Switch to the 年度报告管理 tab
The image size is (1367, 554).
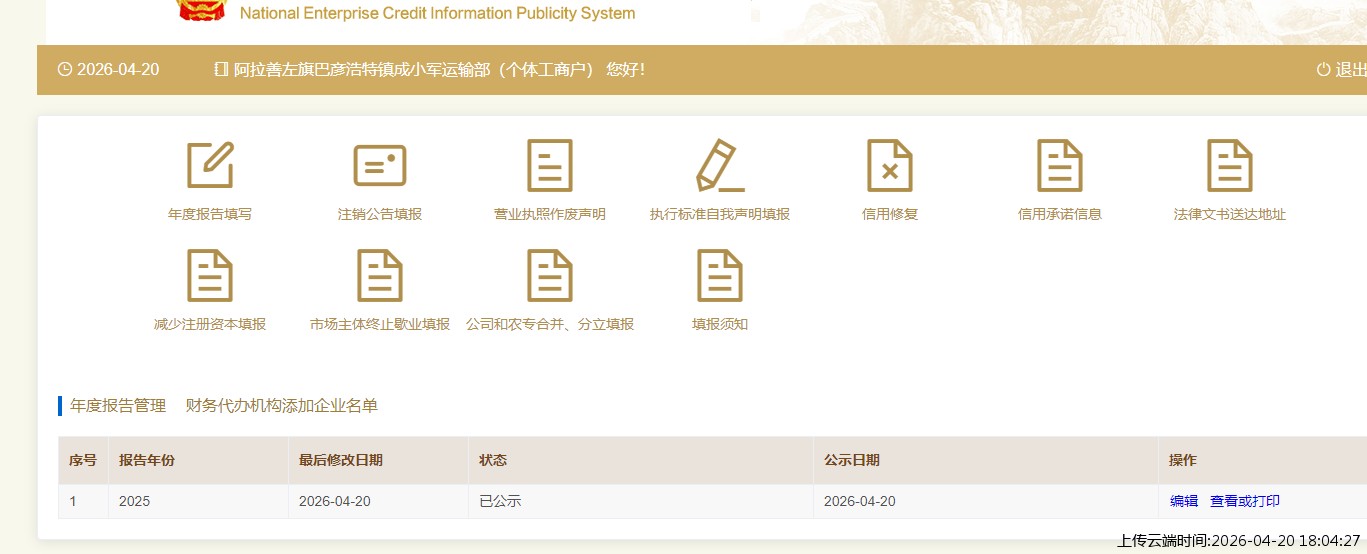(x=118, y=406)
